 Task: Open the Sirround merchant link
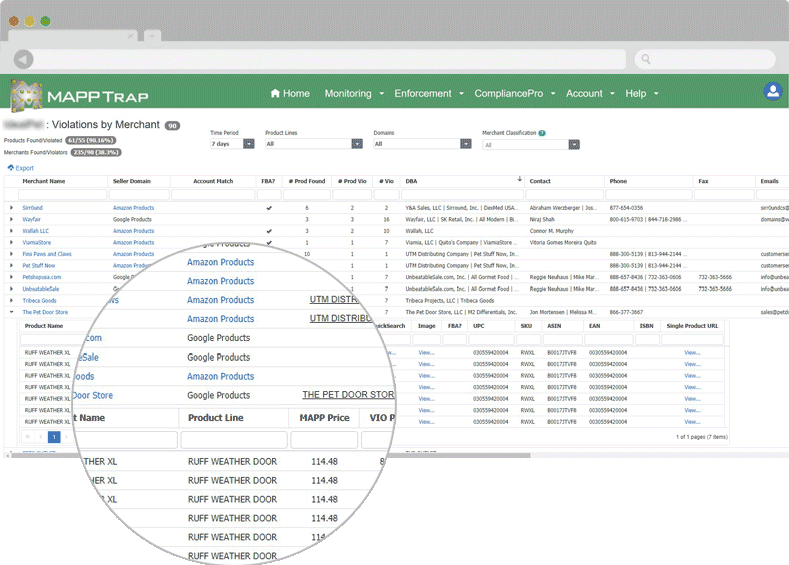(32, 208)
